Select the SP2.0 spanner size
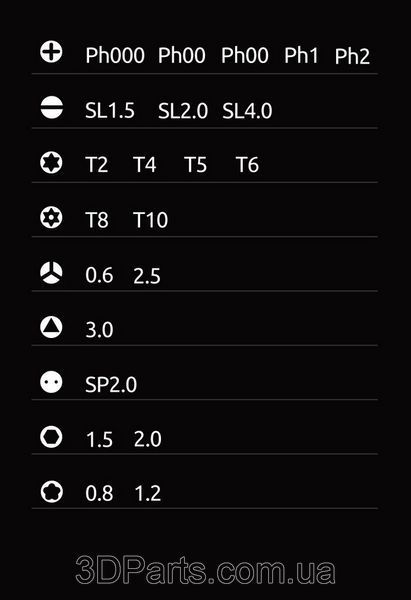 pos(111,385)
